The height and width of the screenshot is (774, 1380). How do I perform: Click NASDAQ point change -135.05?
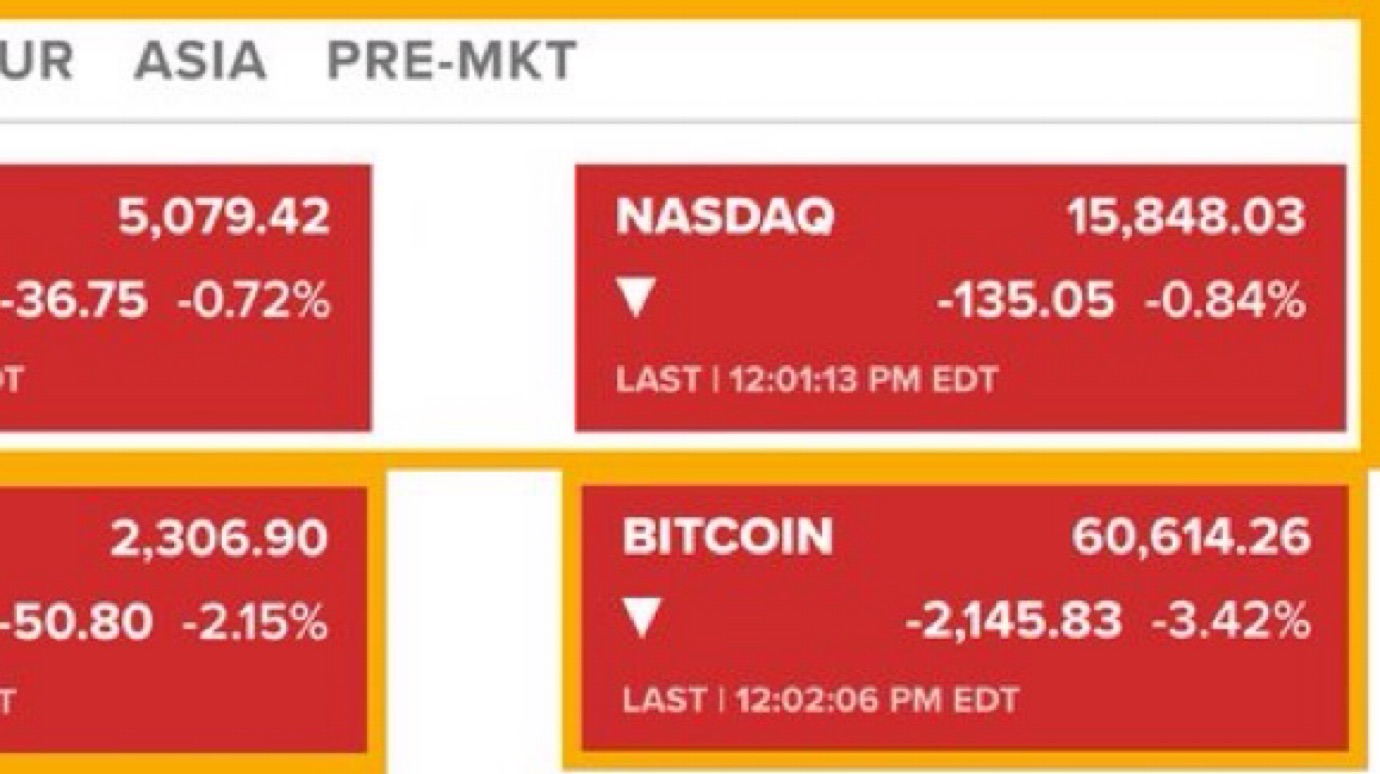(x=1024, y=299)
